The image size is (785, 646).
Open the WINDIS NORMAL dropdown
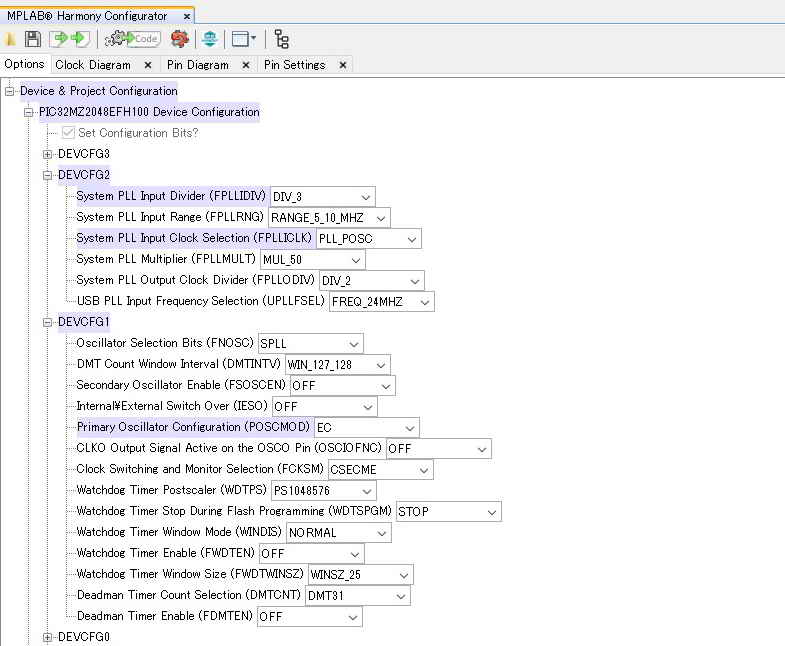(x=338, y=533)
